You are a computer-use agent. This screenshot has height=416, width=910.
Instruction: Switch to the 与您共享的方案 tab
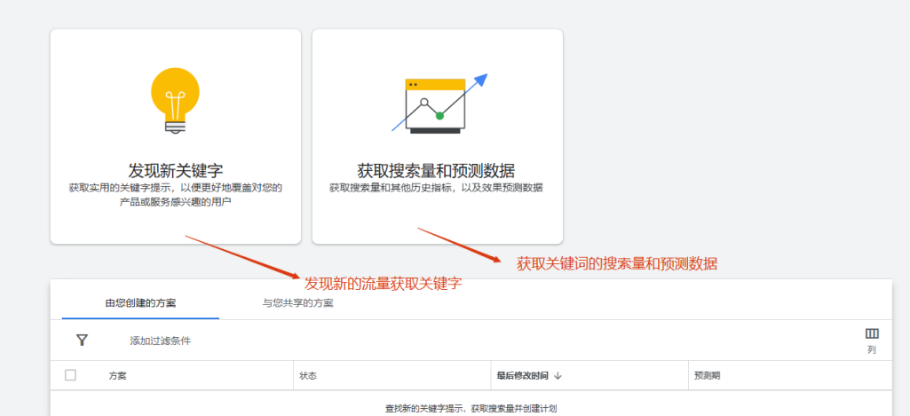click(x=298, y=303)
